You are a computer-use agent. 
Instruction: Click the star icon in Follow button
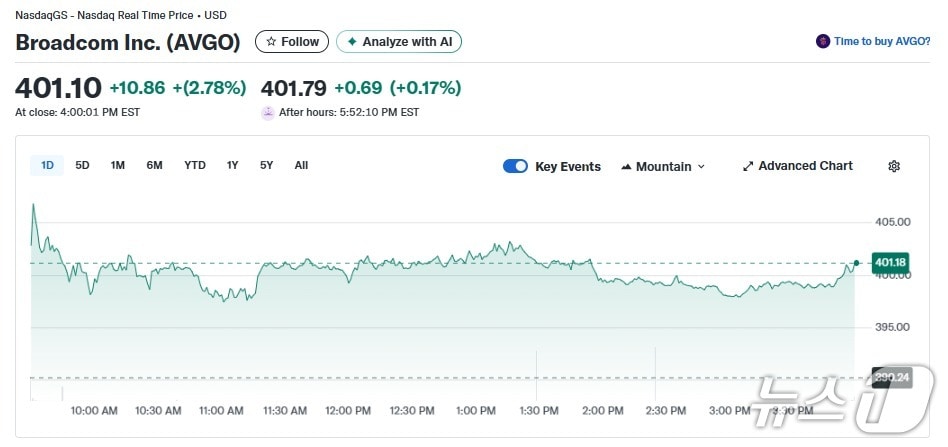(x=271, y=42)
